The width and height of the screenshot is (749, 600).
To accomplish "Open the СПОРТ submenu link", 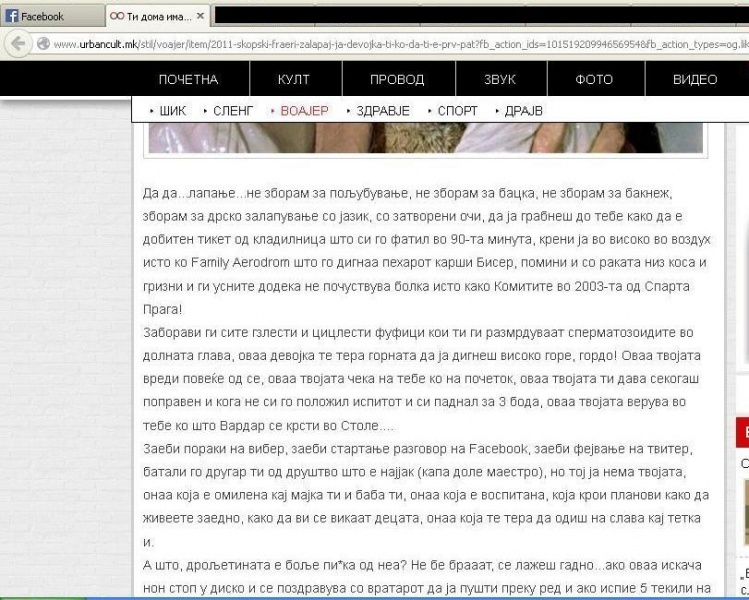I will pyautogui.click(x=457, y=111).
